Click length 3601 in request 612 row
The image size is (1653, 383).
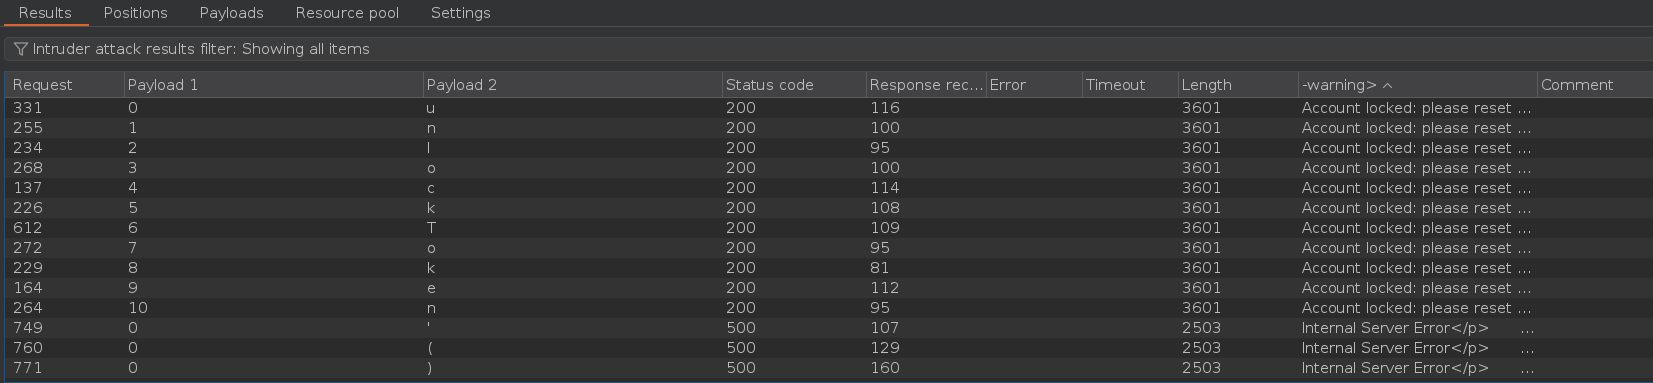(1237, 228)
